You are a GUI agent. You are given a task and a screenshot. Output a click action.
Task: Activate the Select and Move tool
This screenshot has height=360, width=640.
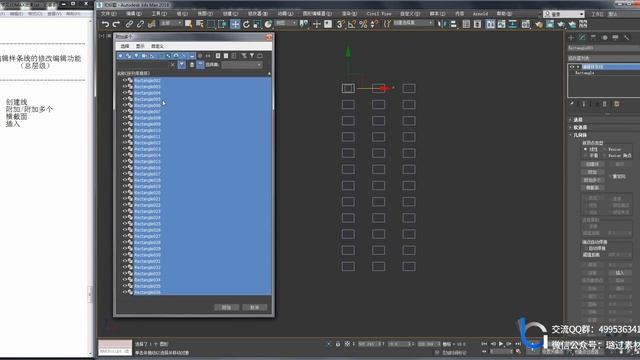(x=235, y=24)
